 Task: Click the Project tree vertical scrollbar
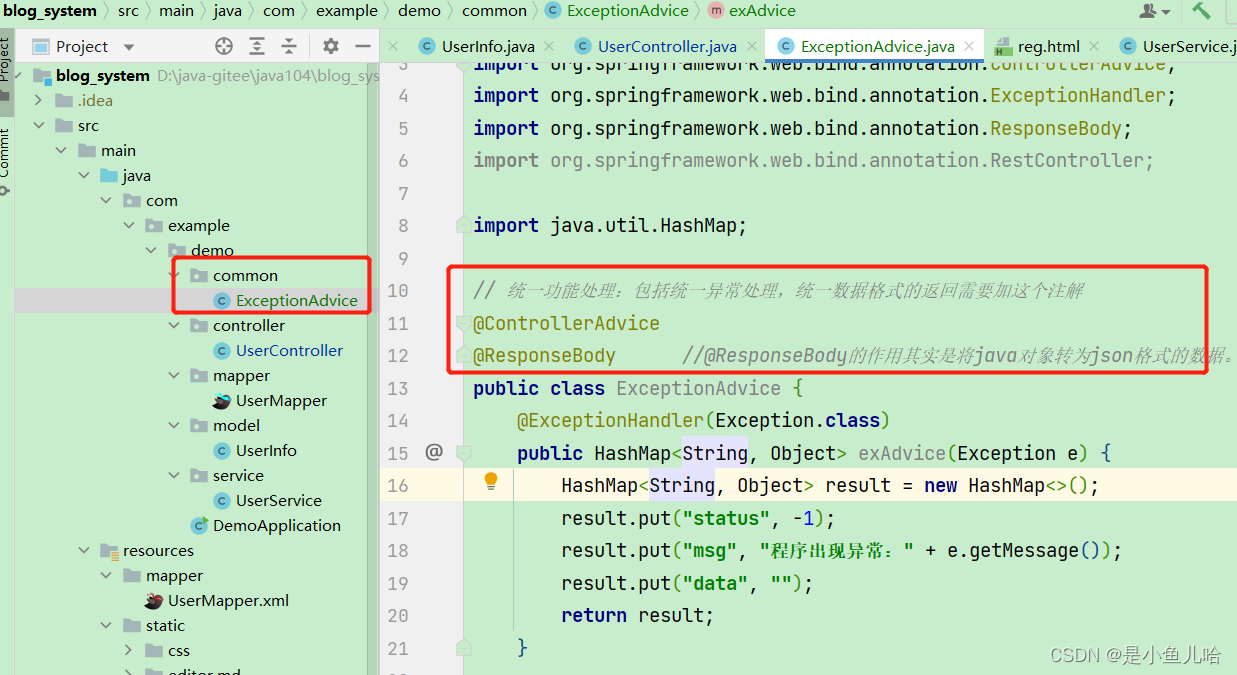click(x=374, y=368)
